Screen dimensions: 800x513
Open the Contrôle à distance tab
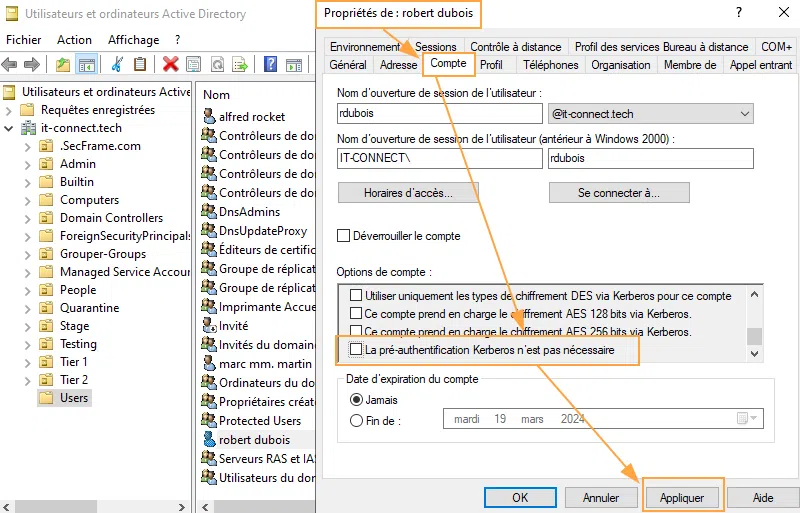(x=515, y=46)
